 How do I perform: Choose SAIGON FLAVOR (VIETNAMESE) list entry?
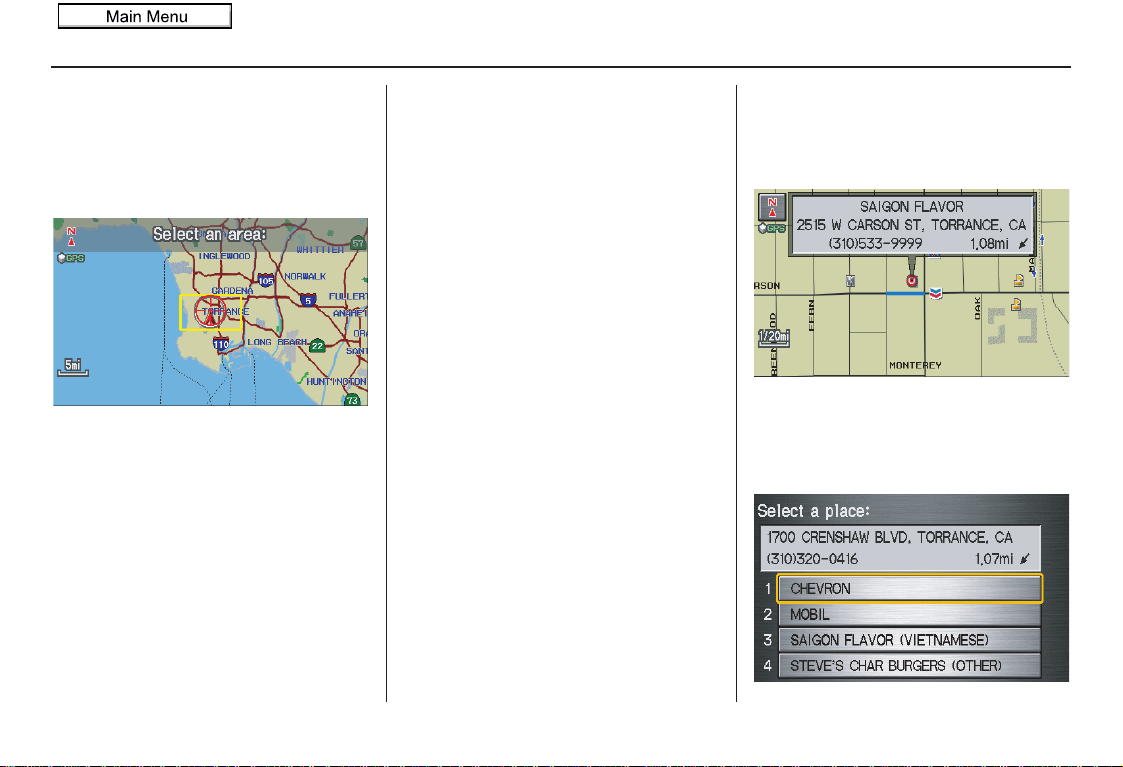click(910, 640)
